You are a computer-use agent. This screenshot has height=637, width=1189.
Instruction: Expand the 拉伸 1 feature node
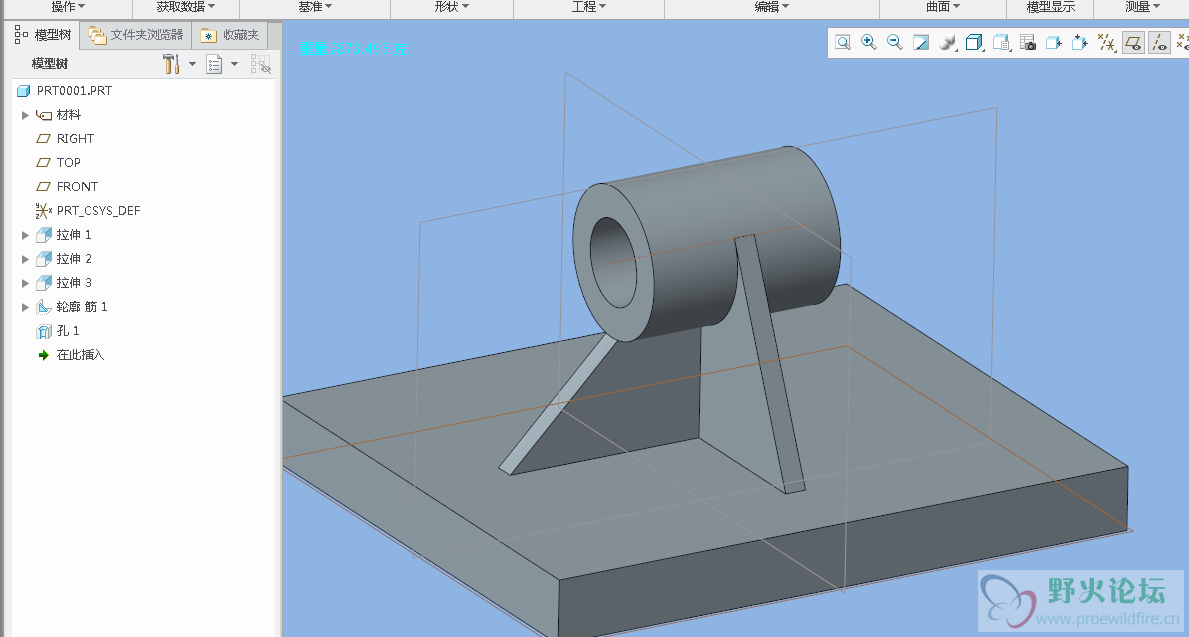coord(25,235)
